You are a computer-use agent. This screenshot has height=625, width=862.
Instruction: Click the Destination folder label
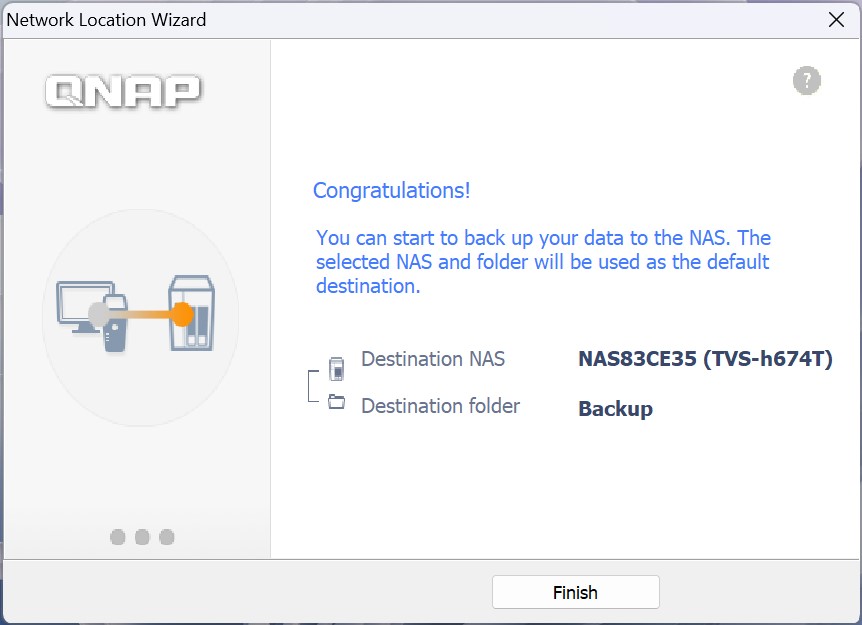440,406
